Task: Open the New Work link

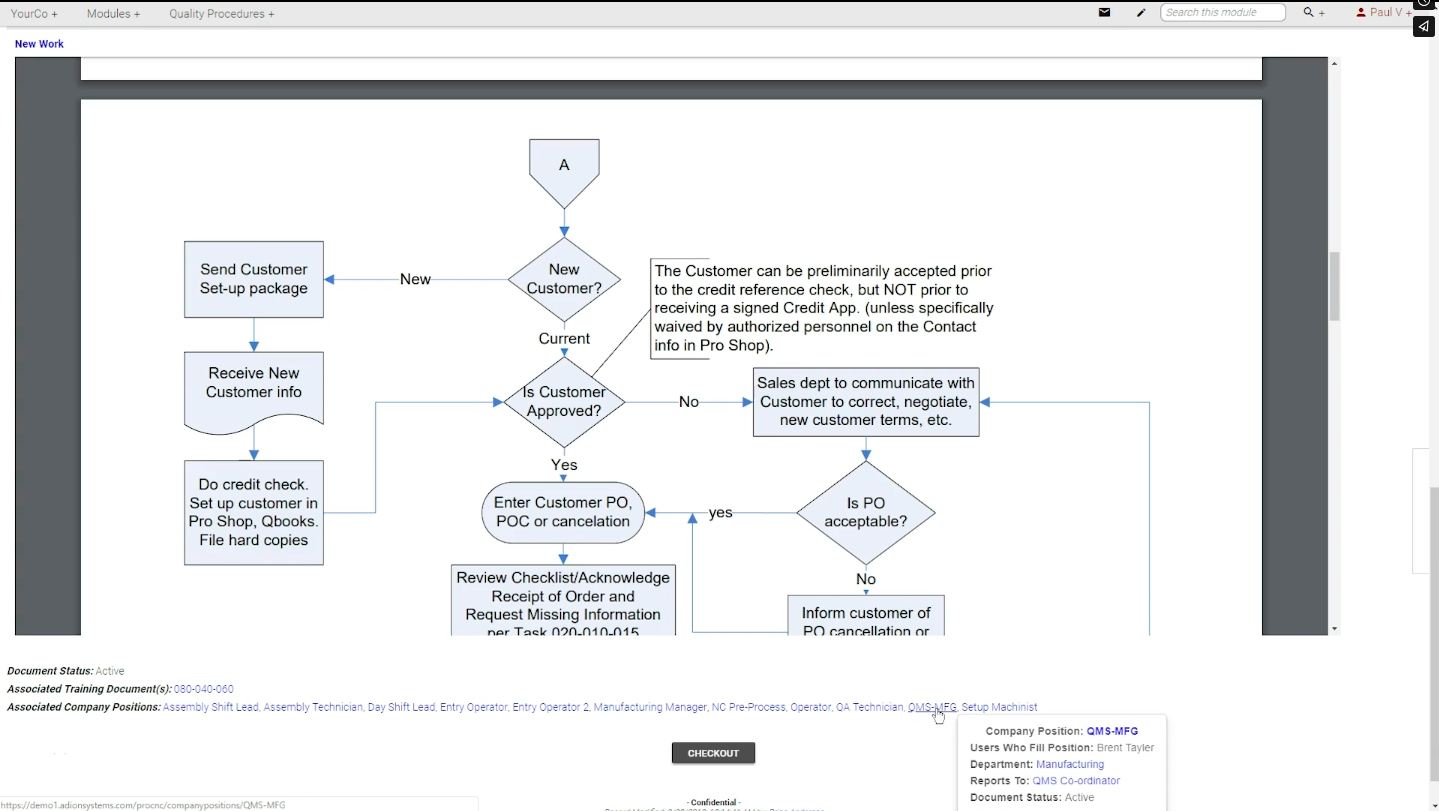Action: 39,44
